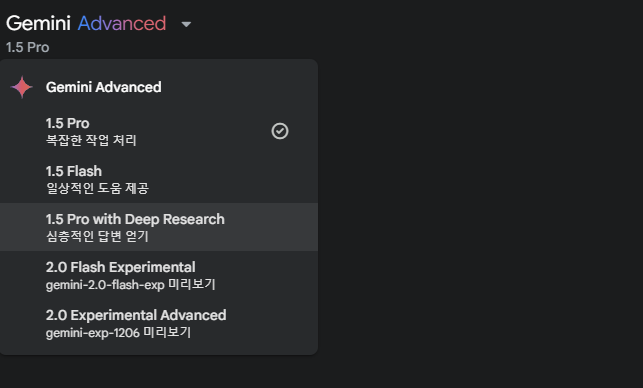Screen dimensions: 643x388
Task: Select 2.0 Flash Experimental model
Action: [x=159, y=275]
